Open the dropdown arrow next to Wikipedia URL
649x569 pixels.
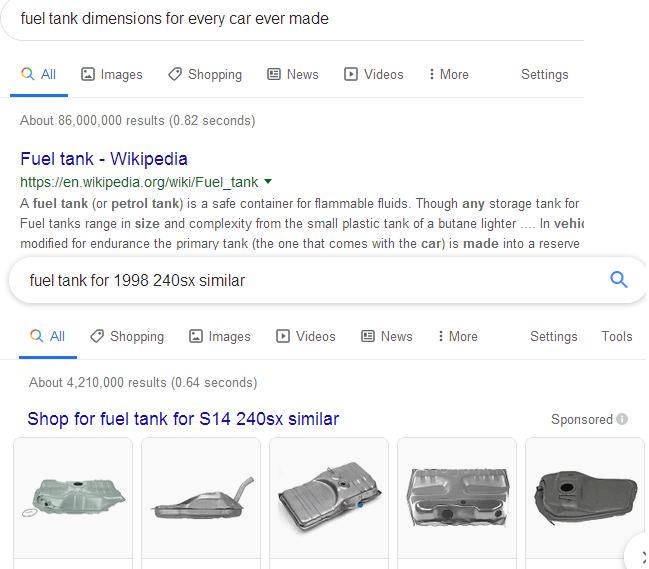click(268, 181)
